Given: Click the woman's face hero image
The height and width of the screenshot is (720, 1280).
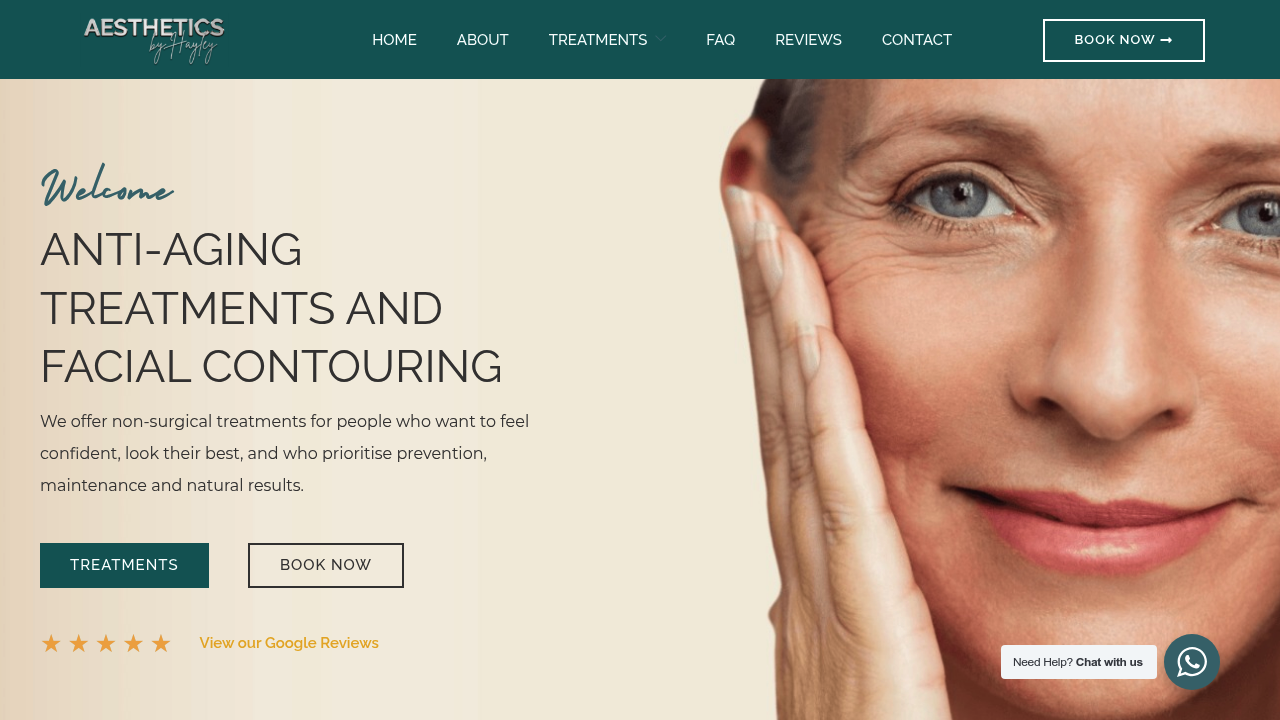Looking at the screenshot, I should 1000,400.
